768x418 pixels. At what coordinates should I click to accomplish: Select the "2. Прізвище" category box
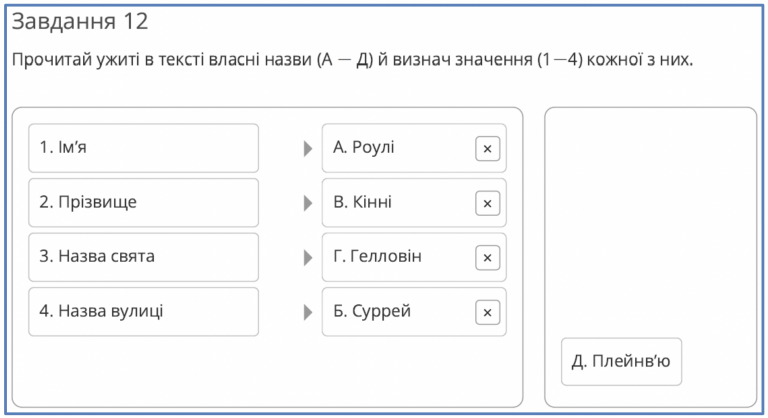tap(144, 203)
